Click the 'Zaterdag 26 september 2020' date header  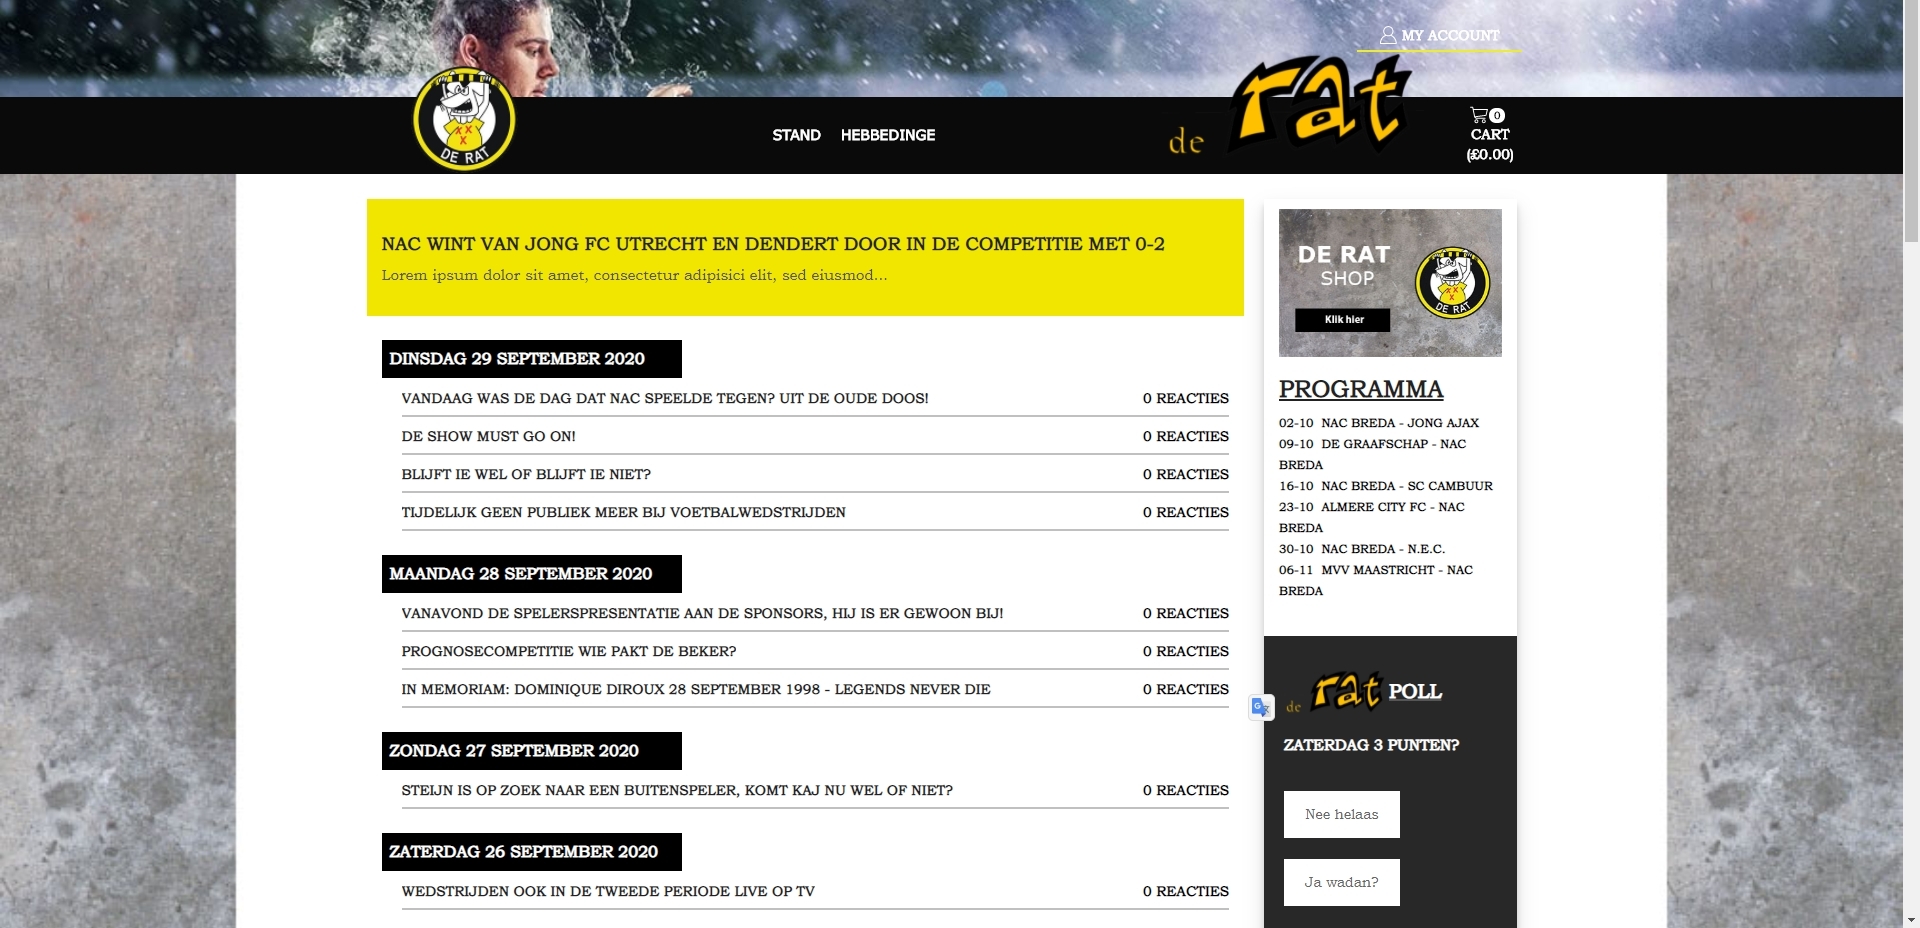[x=532, y=852]
